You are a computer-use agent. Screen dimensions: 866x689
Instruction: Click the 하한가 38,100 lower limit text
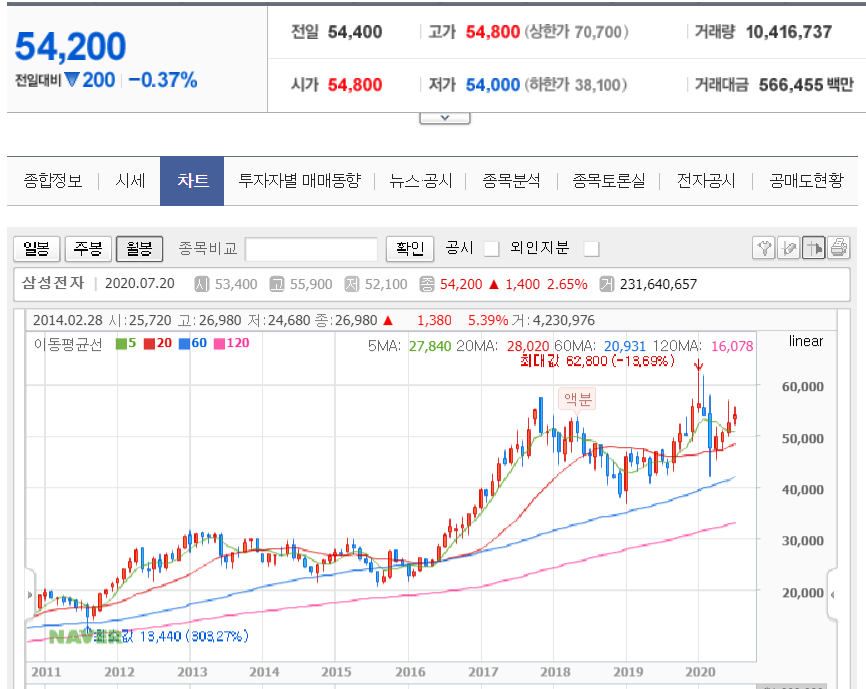(x=576, y=85)
